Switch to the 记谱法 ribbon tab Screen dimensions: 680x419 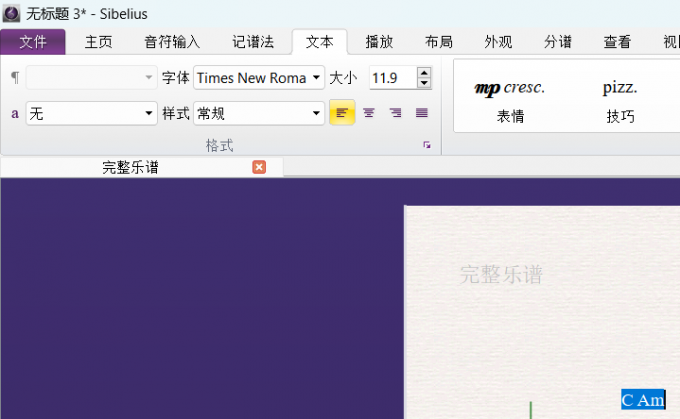(x=253, y=42)
